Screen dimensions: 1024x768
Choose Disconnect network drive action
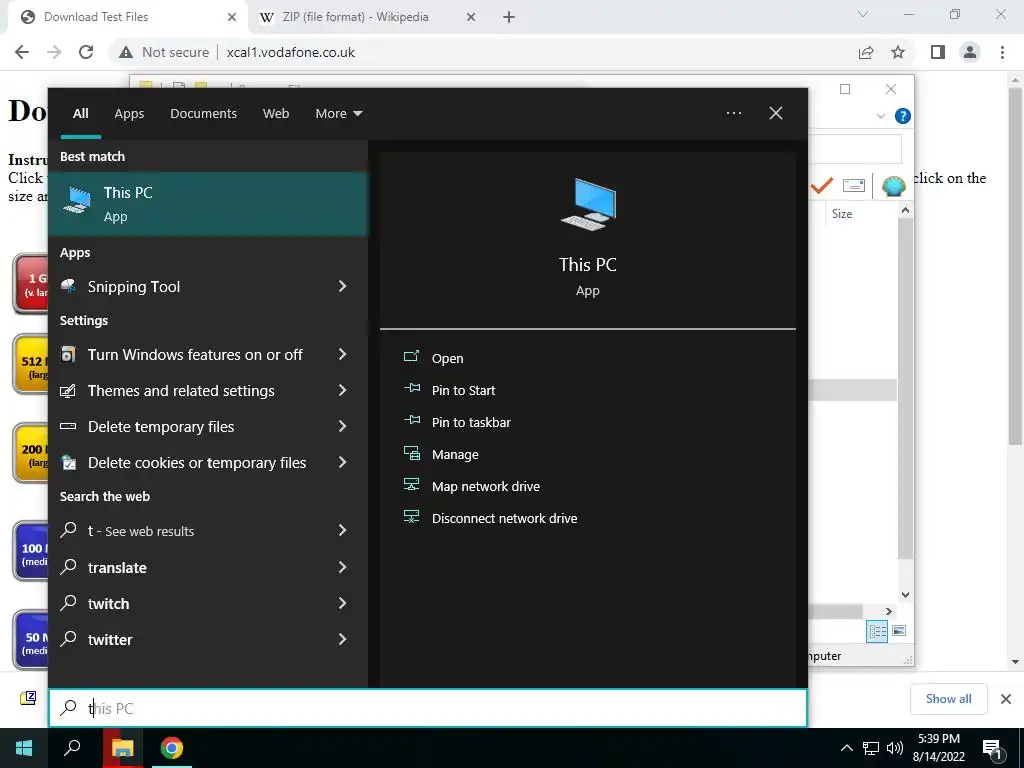pos(504,518)
